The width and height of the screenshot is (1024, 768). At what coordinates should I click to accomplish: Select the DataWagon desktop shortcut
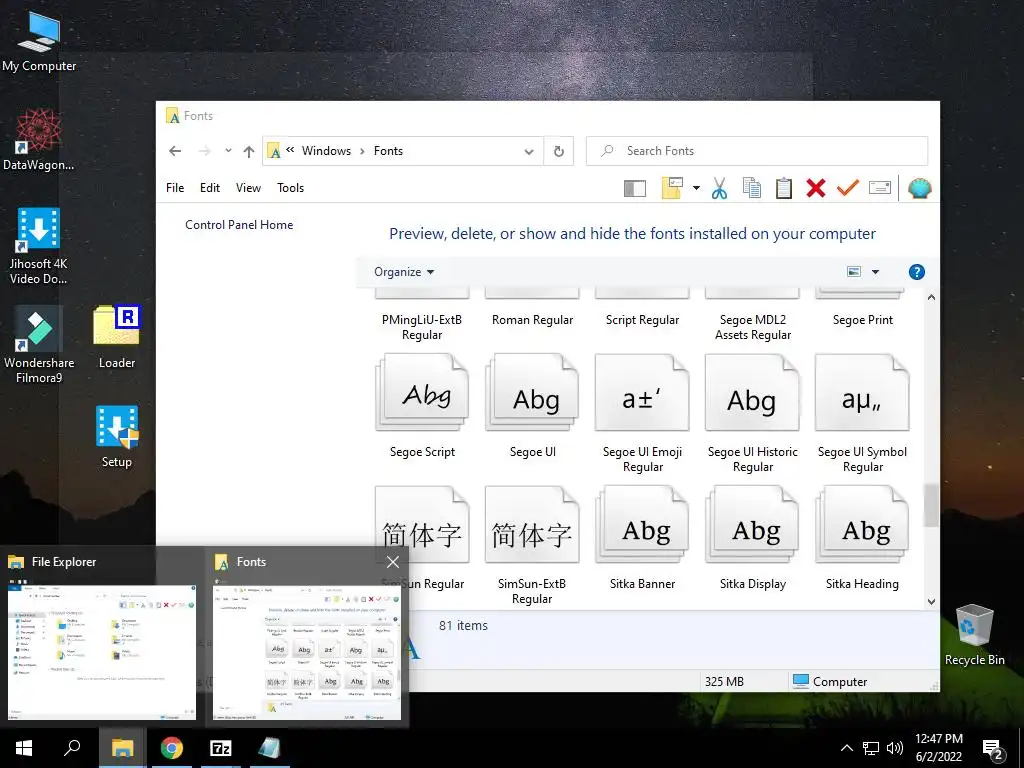pyautogui.click(x=39, y=139)
